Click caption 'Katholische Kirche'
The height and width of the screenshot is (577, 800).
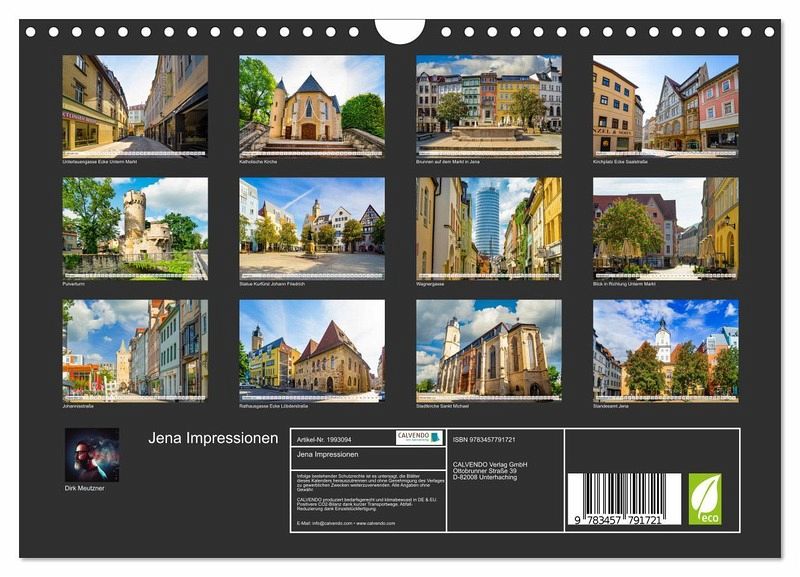click(x=258, y=162)
